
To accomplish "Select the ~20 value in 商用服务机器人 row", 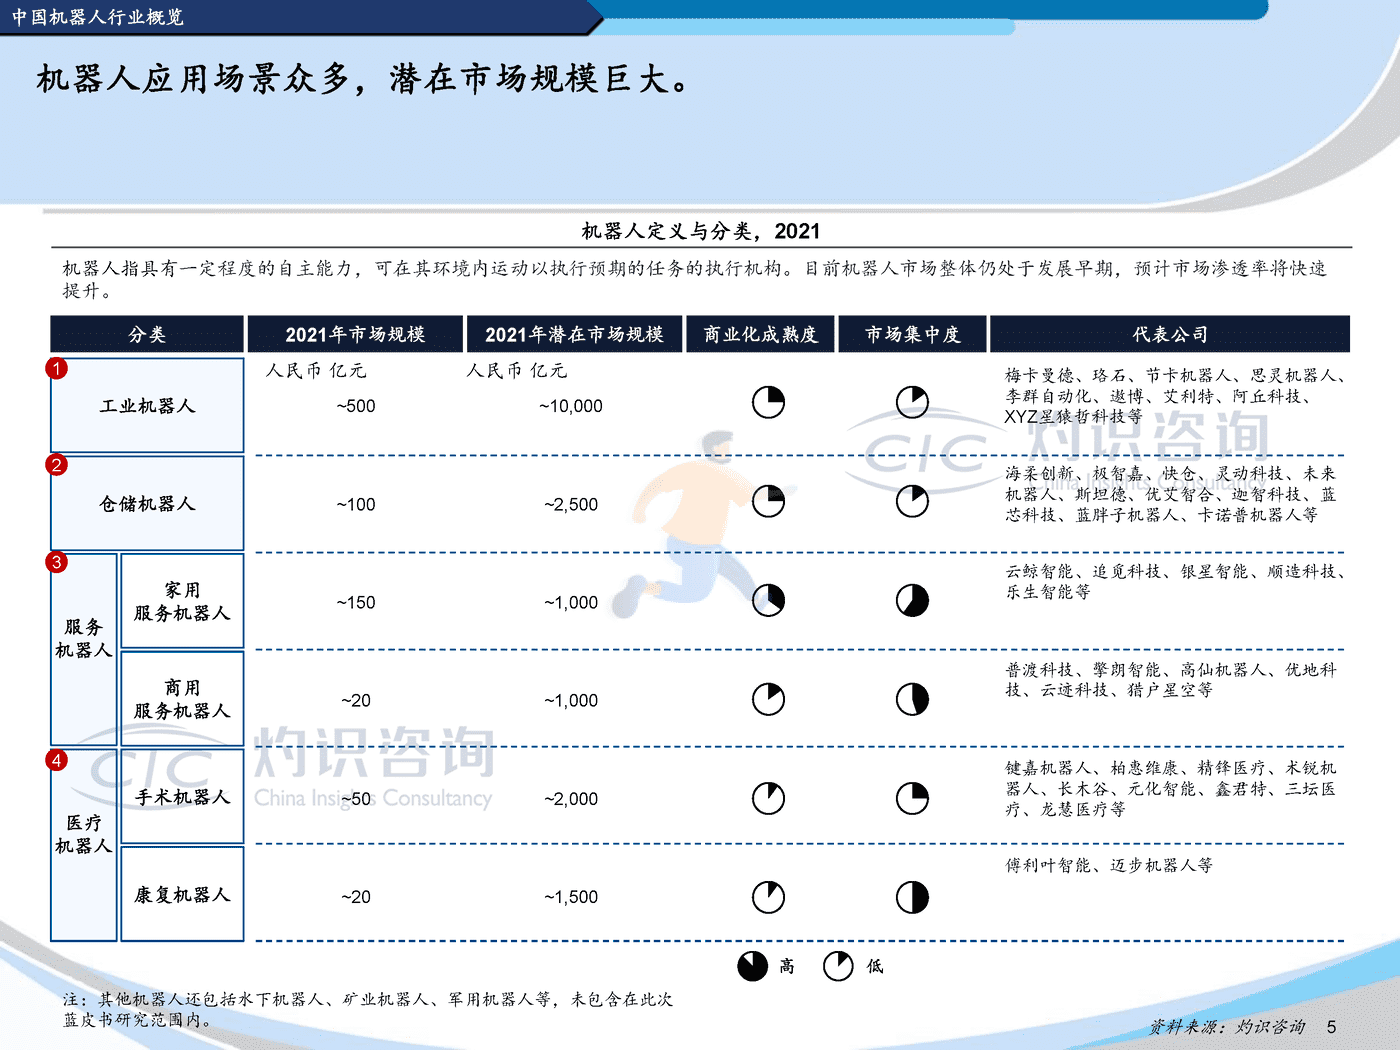I will click(x=356, y=700).
